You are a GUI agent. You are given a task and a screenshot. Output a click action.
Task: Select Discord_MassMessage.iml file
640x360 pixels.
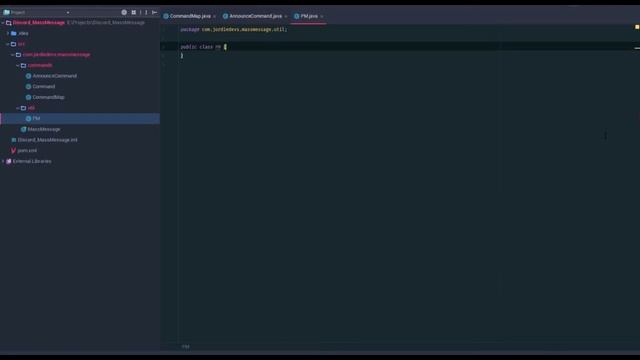(47, 140)
